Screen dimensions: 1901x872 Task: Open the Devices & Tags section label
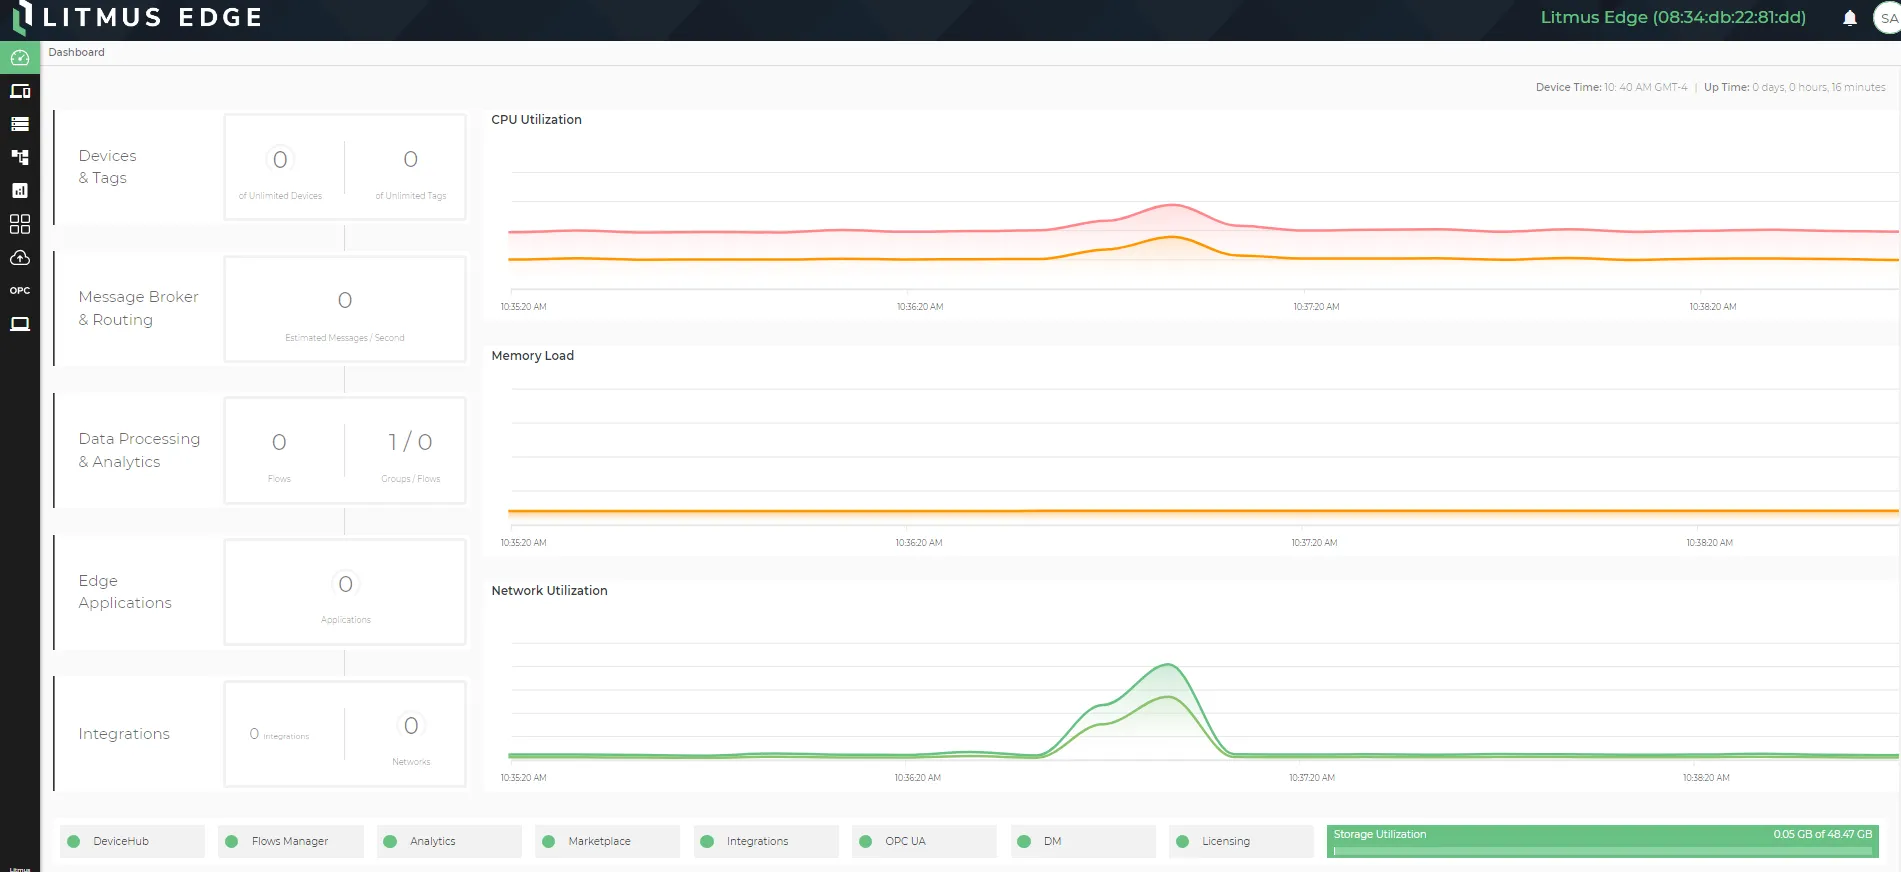(108, 167)
